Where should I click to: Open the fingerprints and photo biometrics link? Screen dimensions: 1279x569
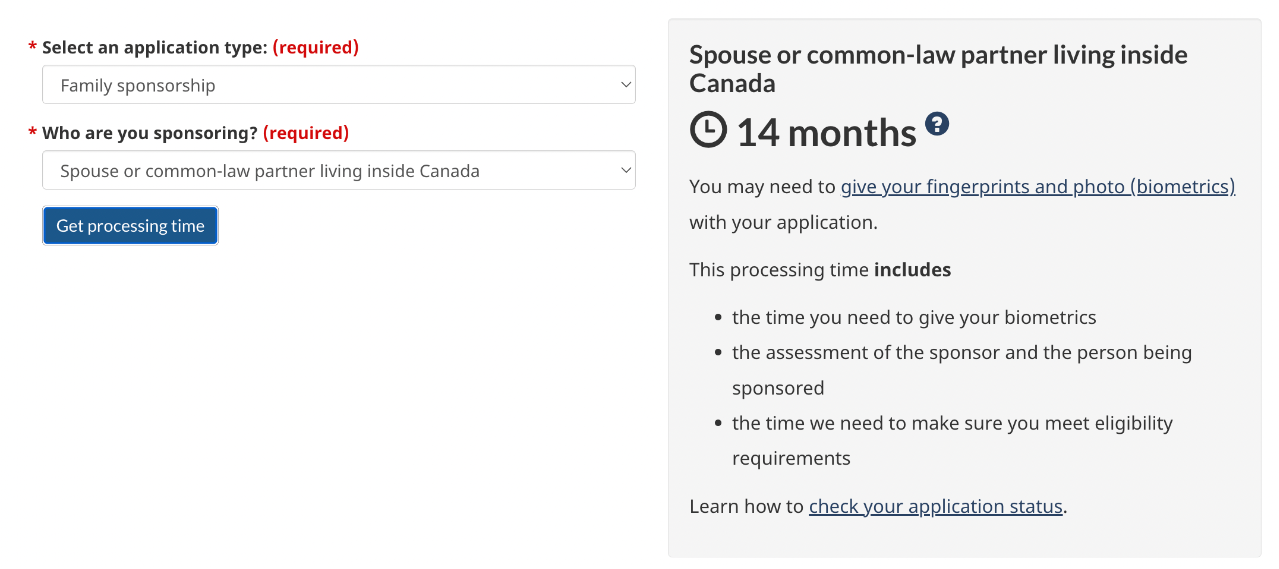[1037, 187]
